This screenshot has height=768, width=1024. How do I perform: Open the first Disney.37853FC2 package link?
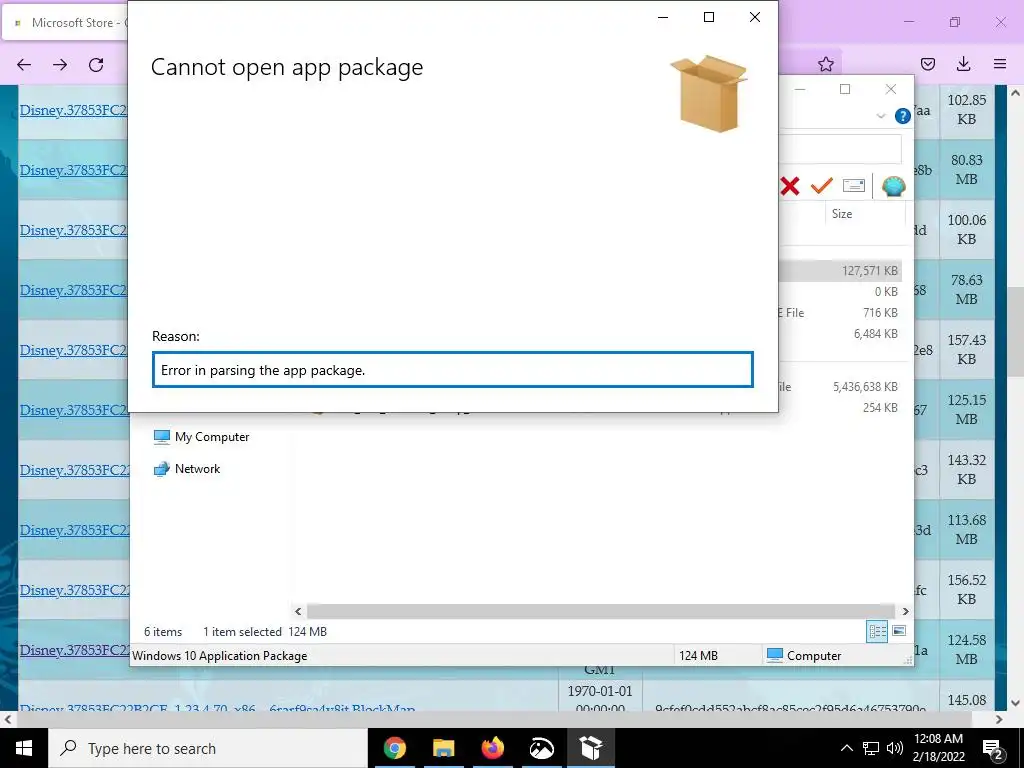pos(74,110)
